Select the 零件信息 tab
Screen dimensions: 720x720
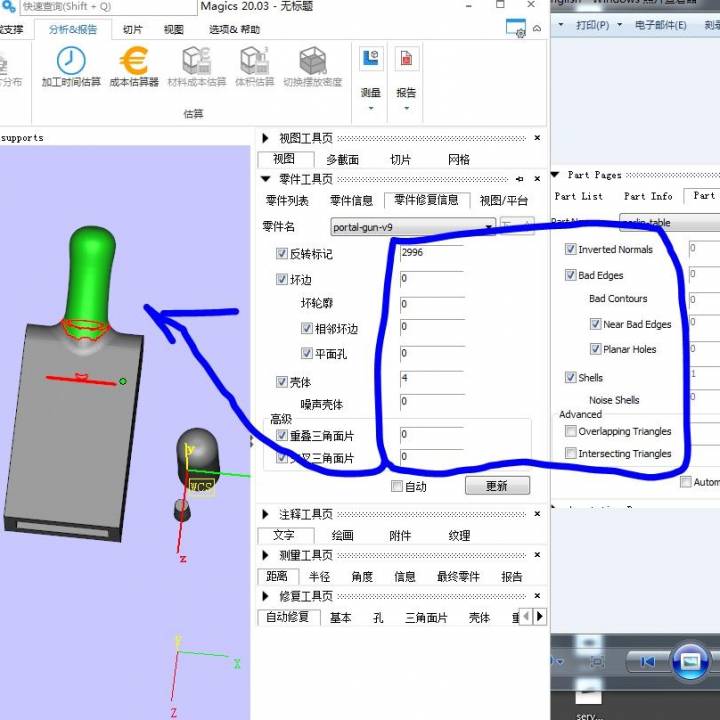coord(351,200)
